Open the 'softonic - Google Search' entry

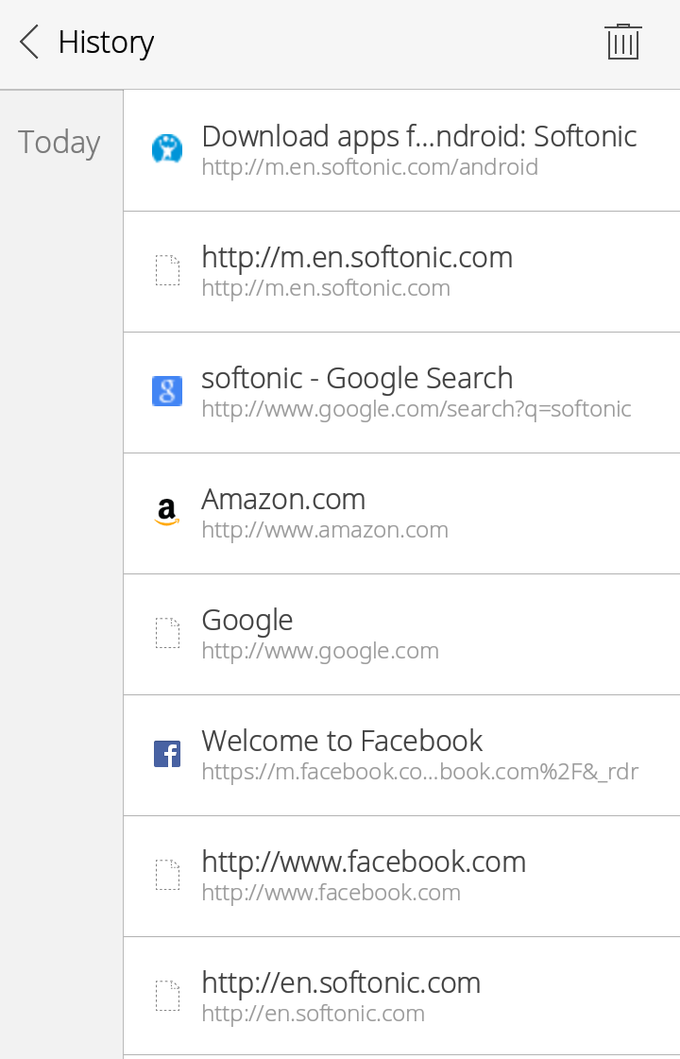[357, 378]
